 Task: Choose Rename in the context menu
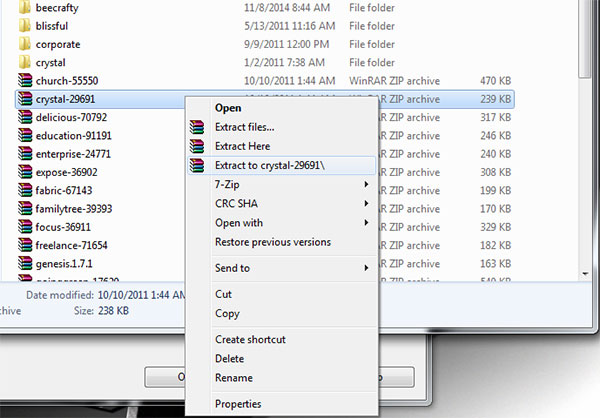coord(282,378)
